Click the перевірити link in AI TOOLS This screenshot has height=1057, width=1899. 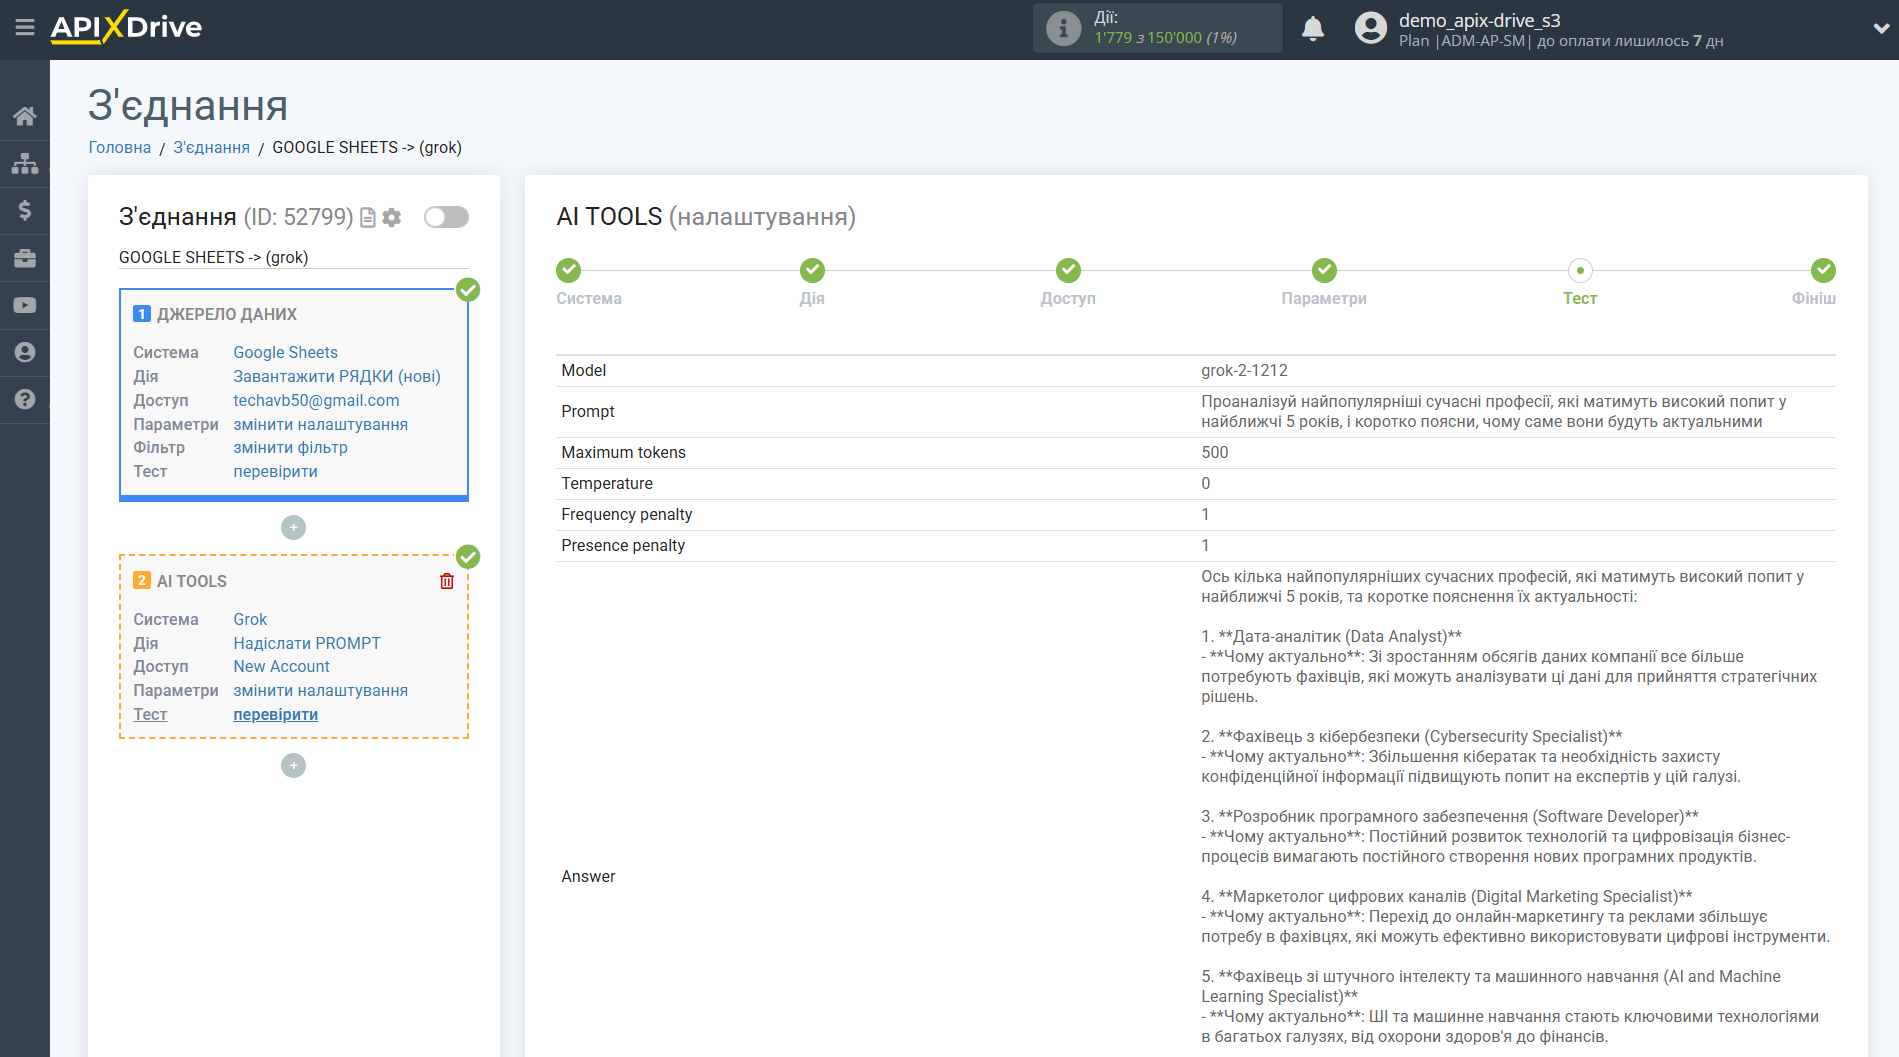275,714
